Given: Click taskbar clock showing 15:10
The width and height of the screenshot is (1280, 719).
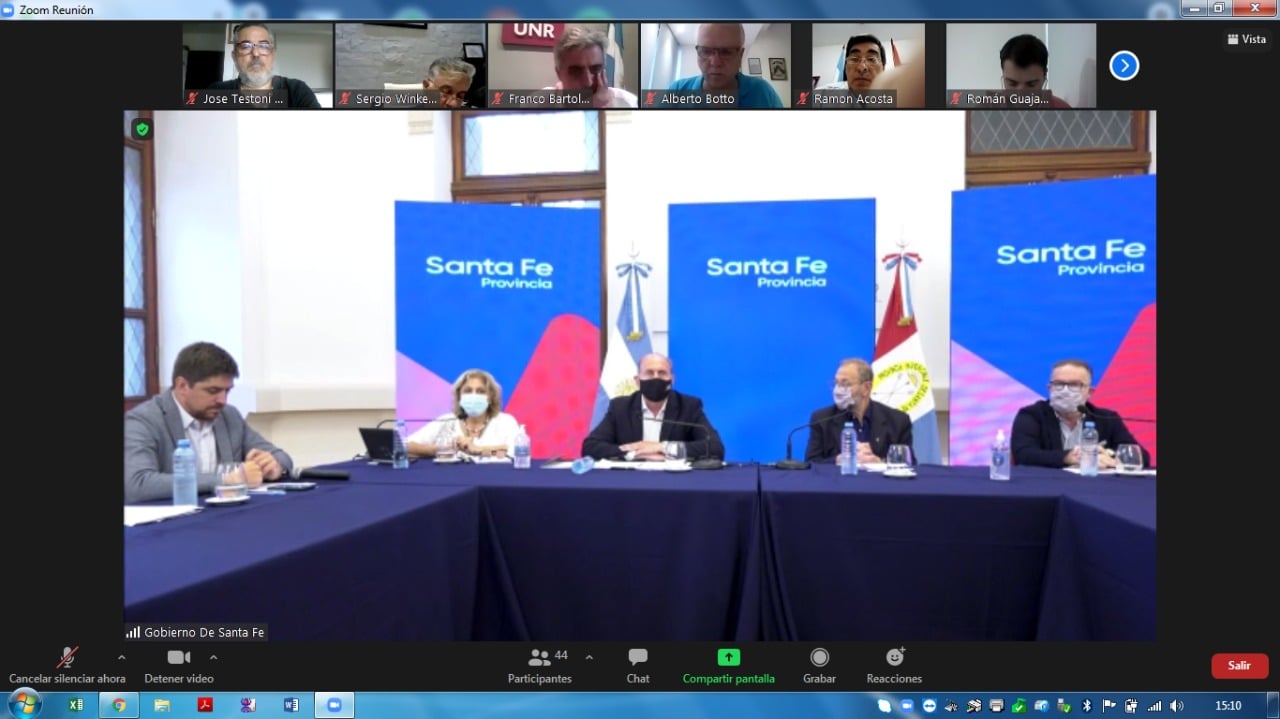Looking at the screenshot, I should click(1228, 706).
